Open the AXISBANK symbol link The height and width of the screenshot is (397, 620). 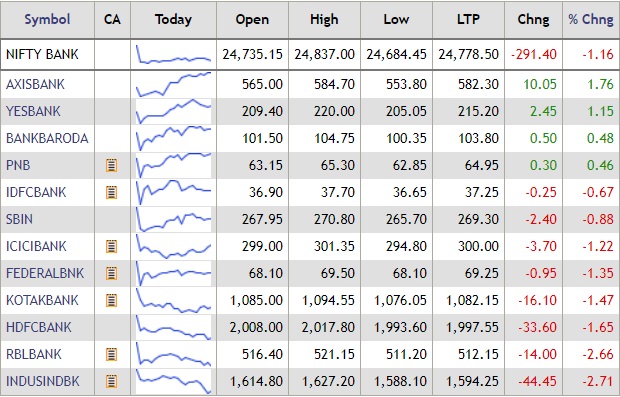pos(35,84)
